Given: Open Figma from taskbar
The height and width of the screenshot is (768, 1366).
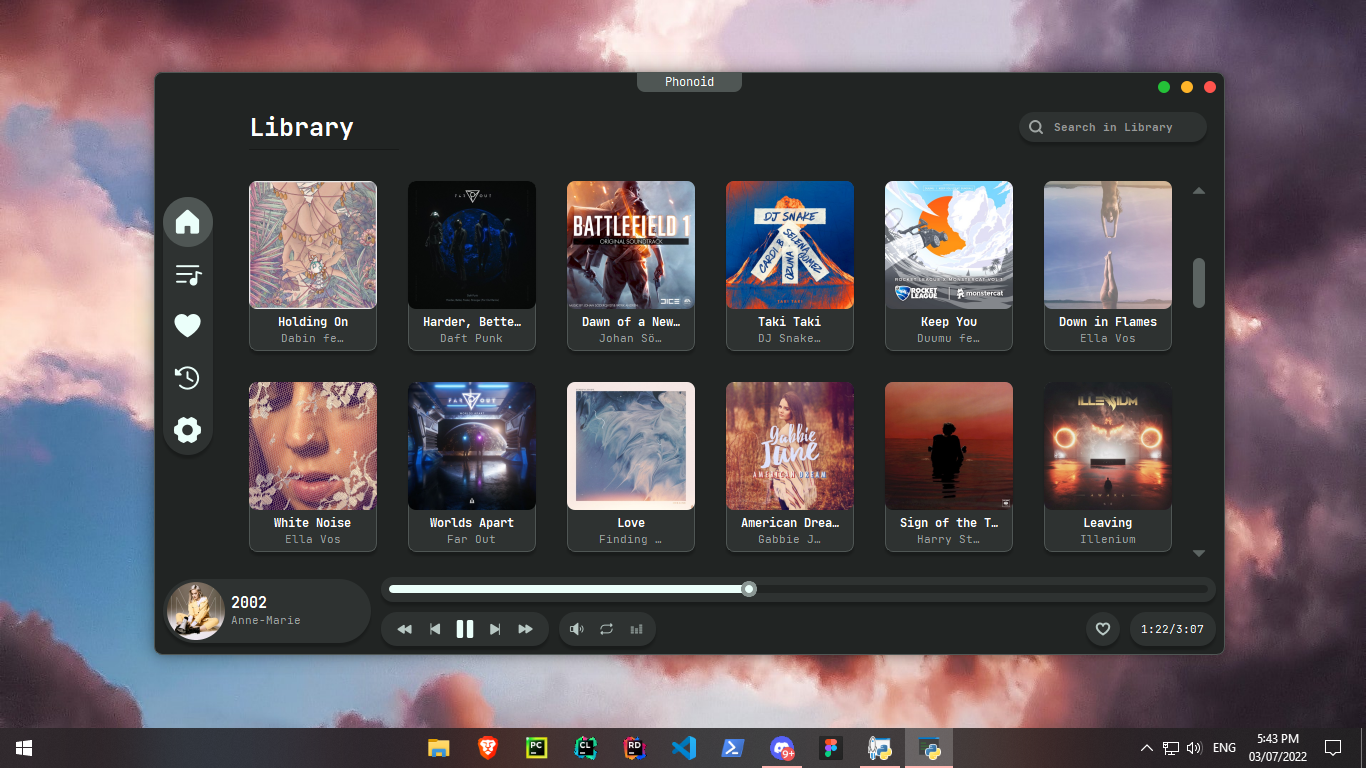Looking at the screenshot, I should pyautogui.click(x=831, y=748).
